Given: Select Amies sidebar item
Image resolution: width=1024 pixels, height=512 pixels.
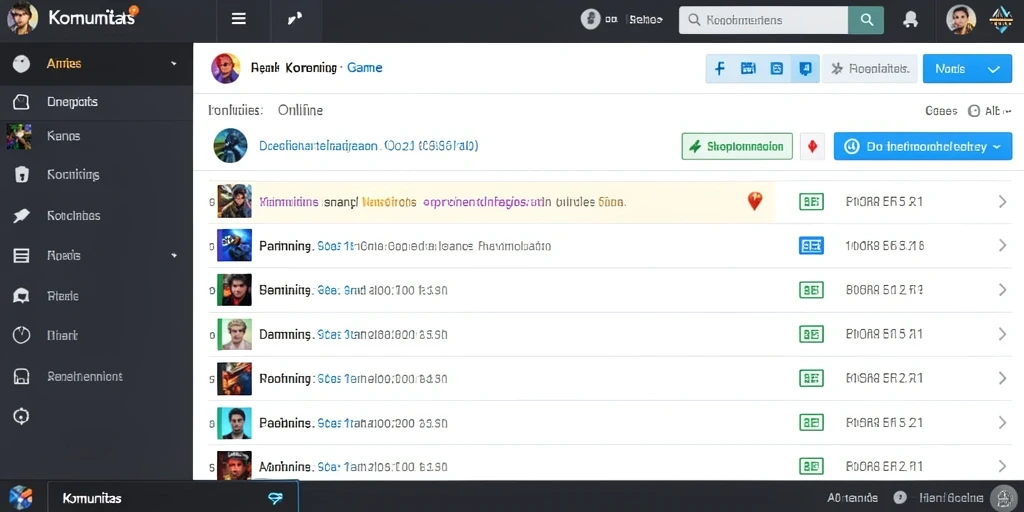Looking at the screenshot, I should point(64,63).
